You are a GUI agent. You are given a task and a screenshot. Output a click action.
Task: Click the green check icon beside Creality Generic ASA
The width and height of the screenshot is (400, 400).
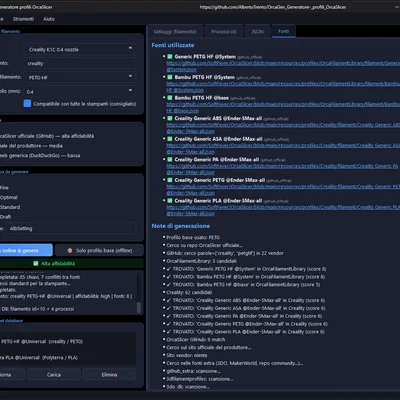click(x=170, y=139)
